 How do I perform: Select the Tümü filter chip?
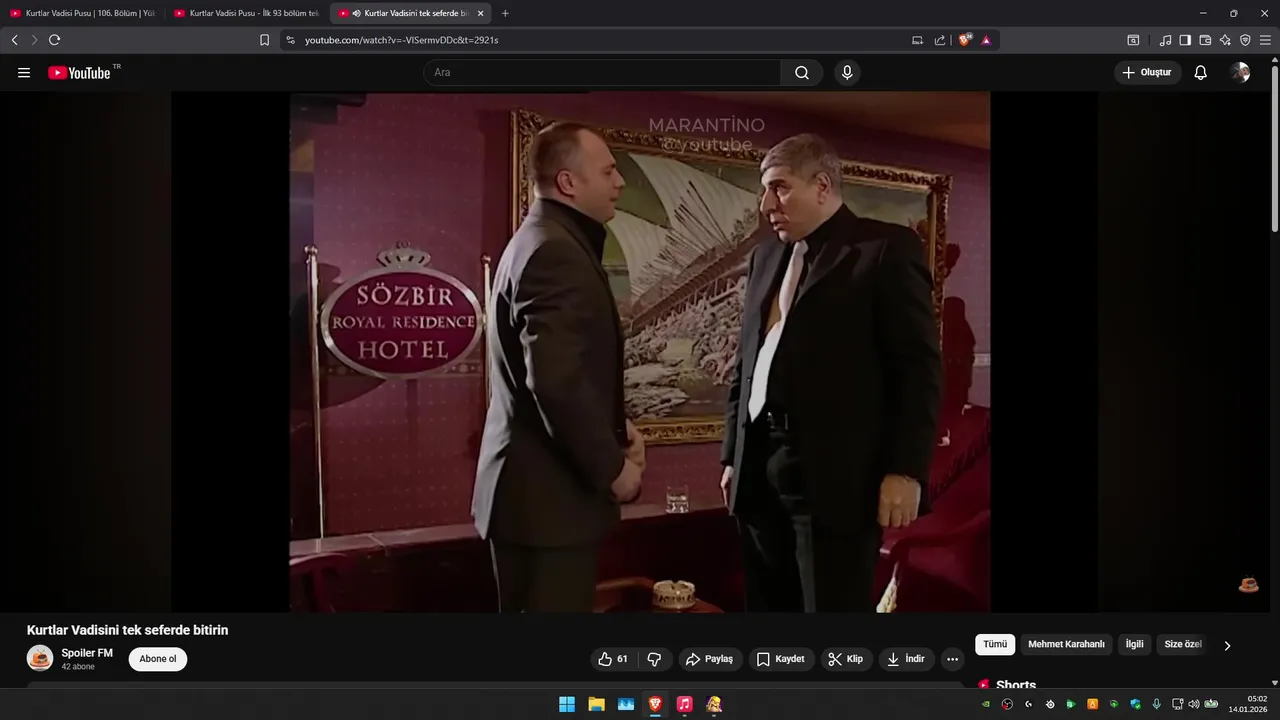(995, 645)
